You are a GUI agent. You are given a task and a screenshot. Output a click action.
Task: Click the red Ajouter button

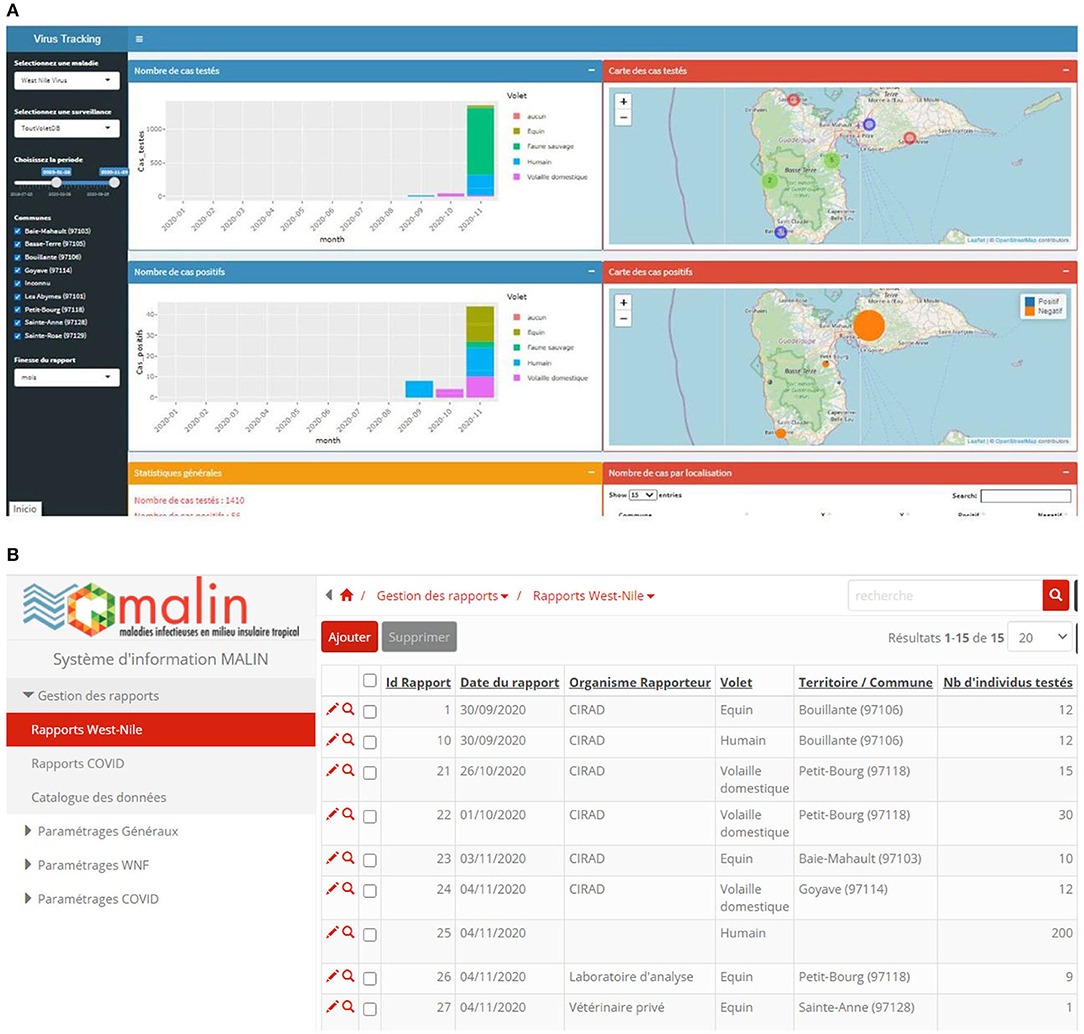click(349, 637)
